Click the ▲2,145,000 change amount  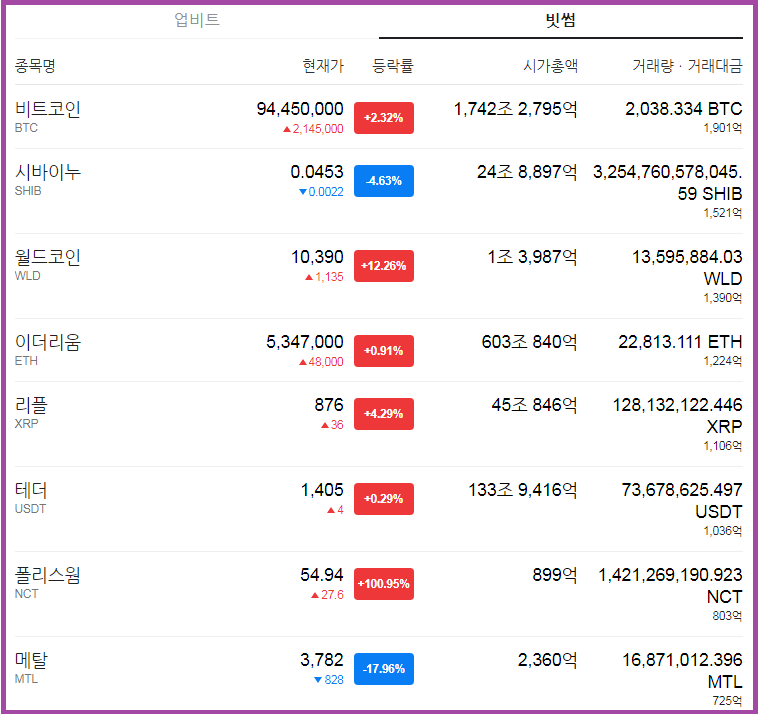313,129
